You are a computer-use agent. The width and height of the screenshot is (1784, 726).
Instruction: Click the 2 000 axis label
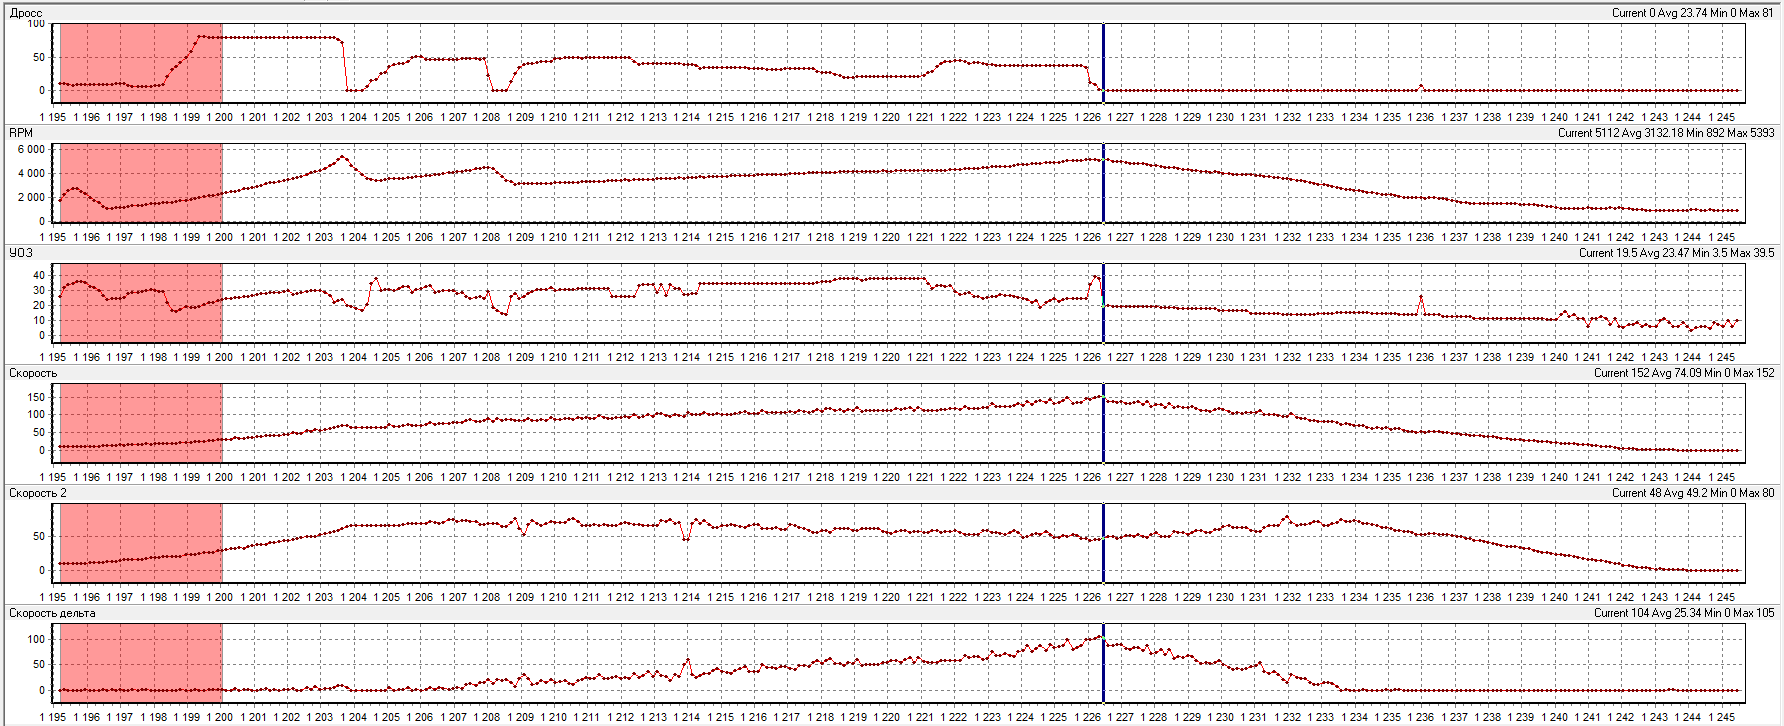pos(30,197)
